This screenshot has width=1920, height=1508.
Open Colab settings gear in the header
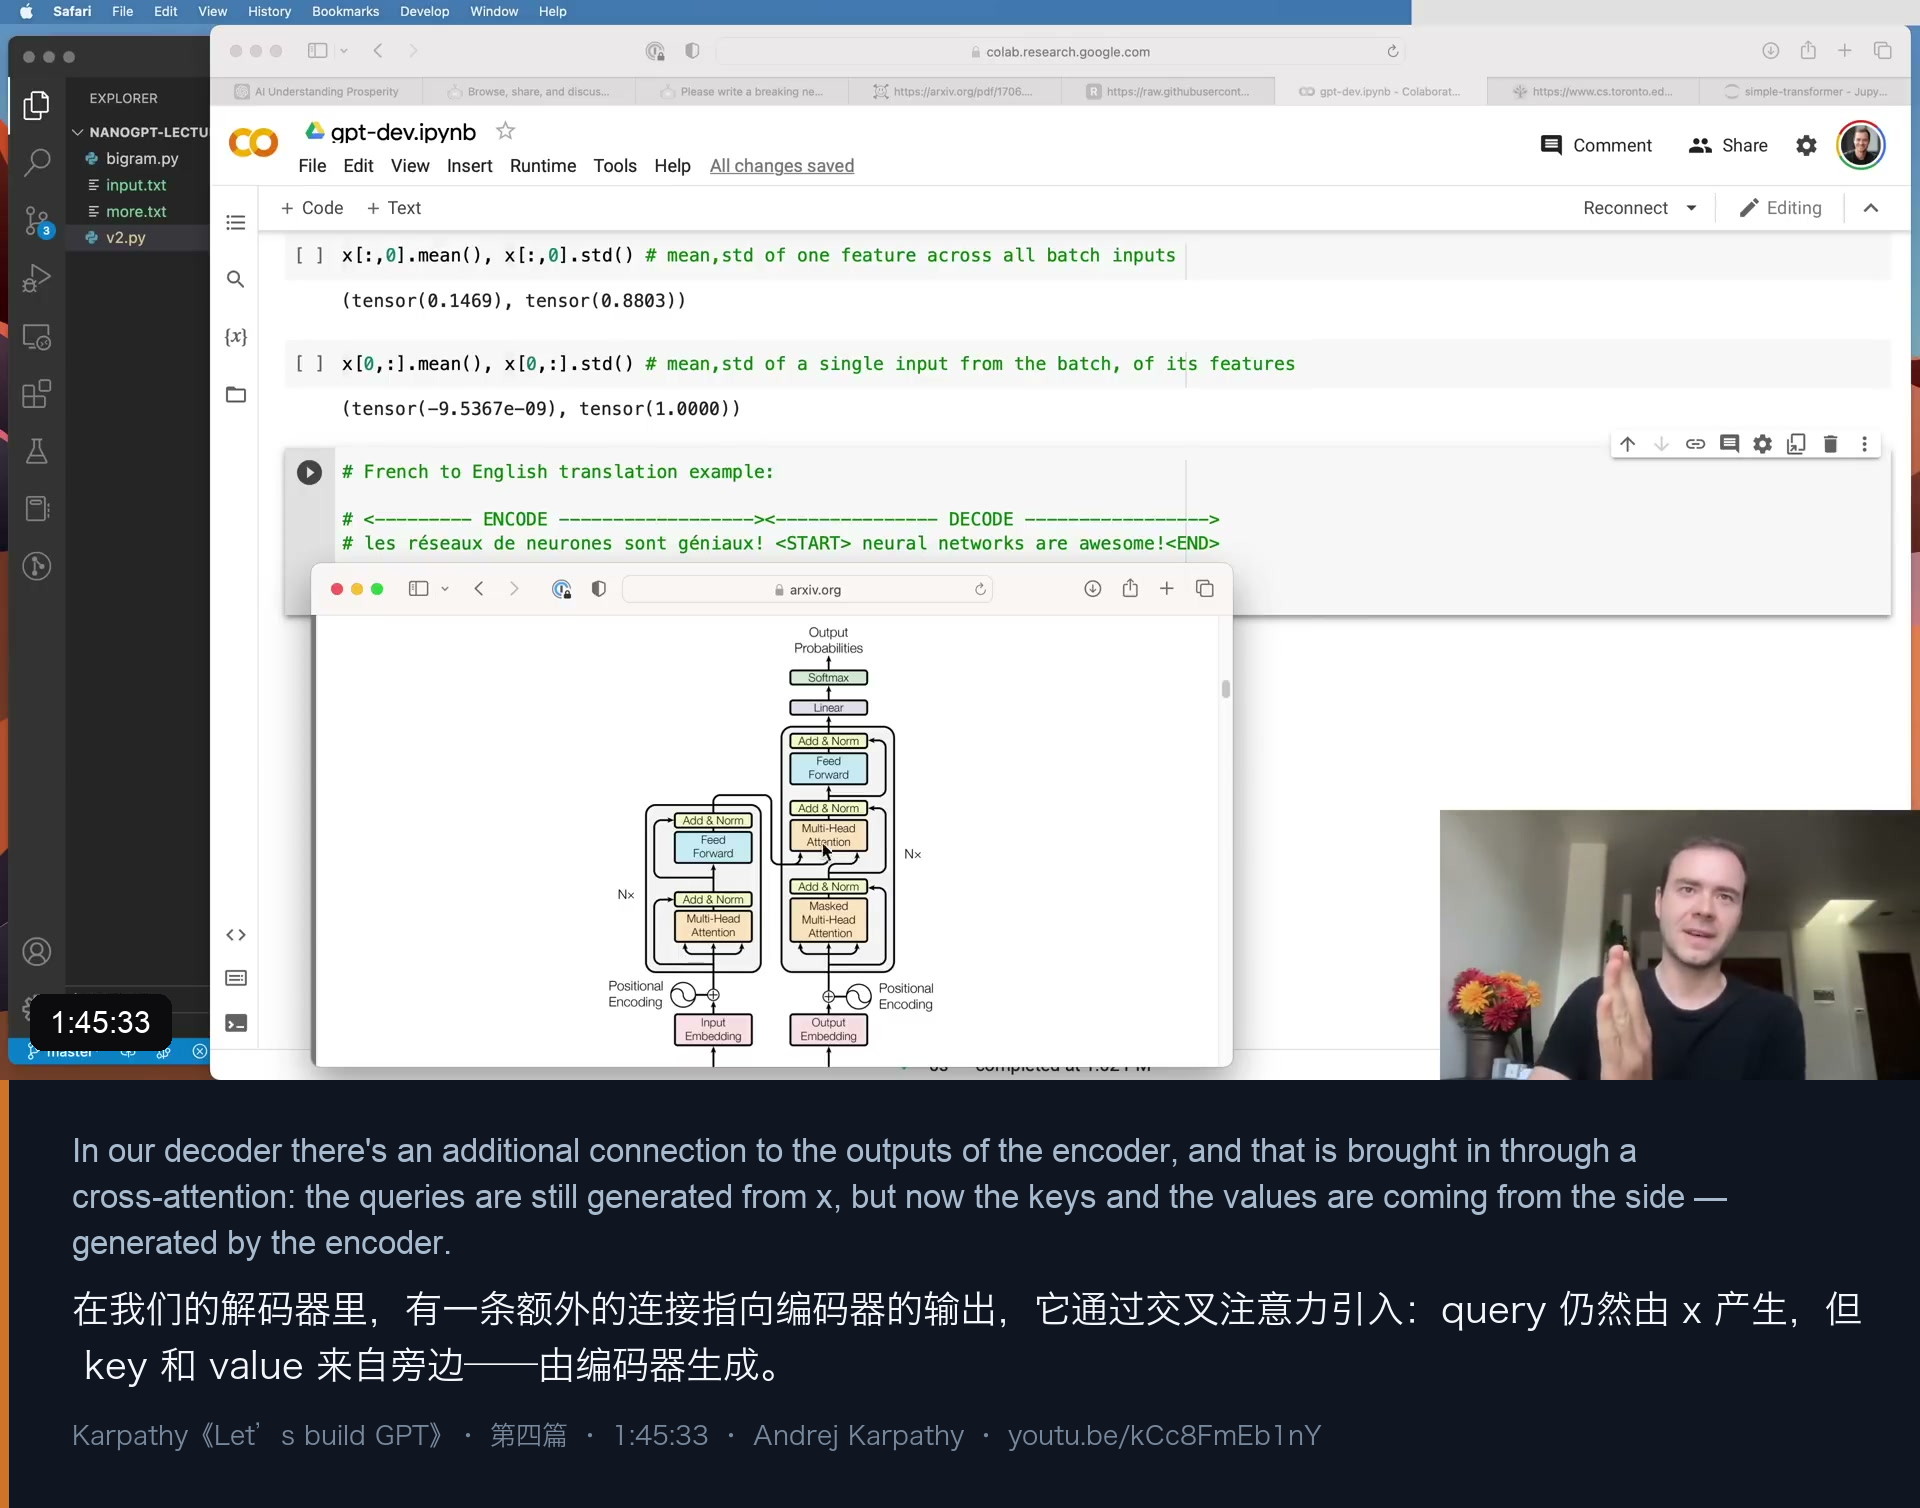coord(1806,146)
